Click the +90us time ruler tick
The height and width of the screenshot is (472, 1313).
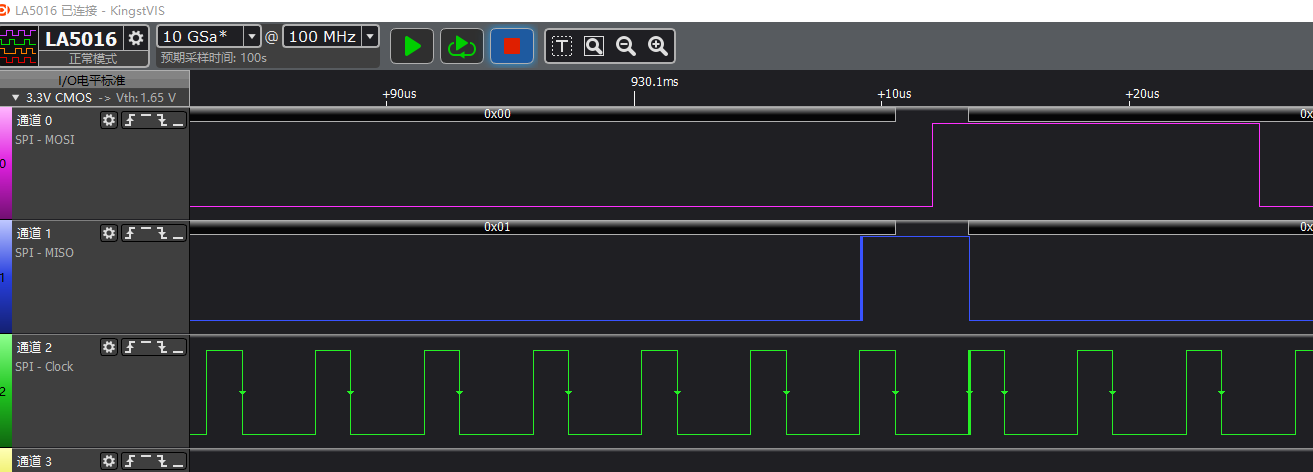tap(399, 94)
